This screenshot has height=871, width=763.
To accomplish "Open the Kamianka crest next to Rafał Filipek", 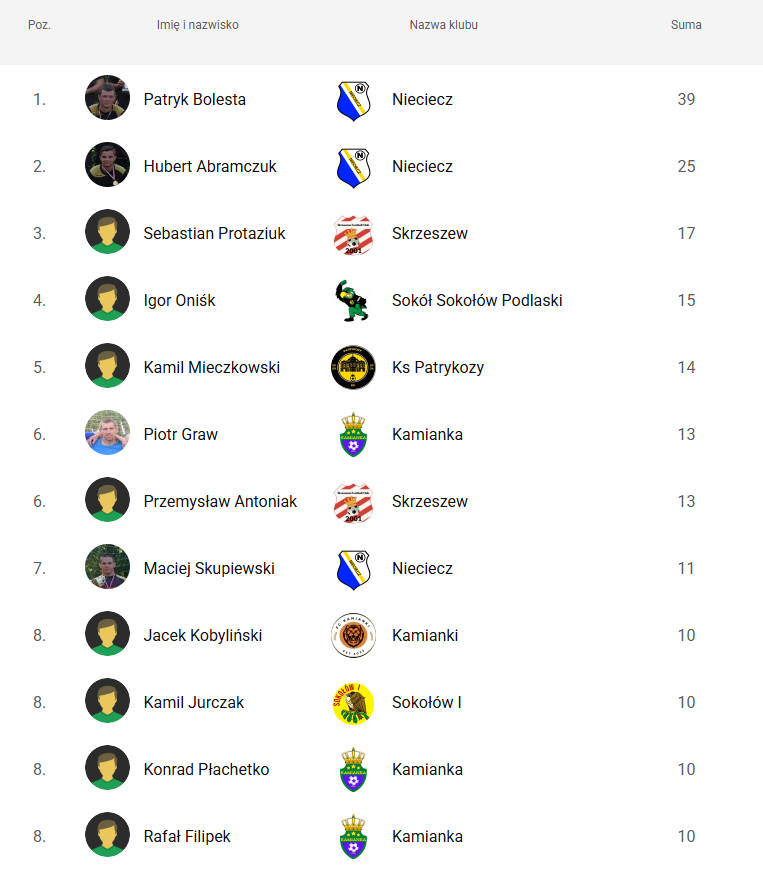I will coord(353,837).
